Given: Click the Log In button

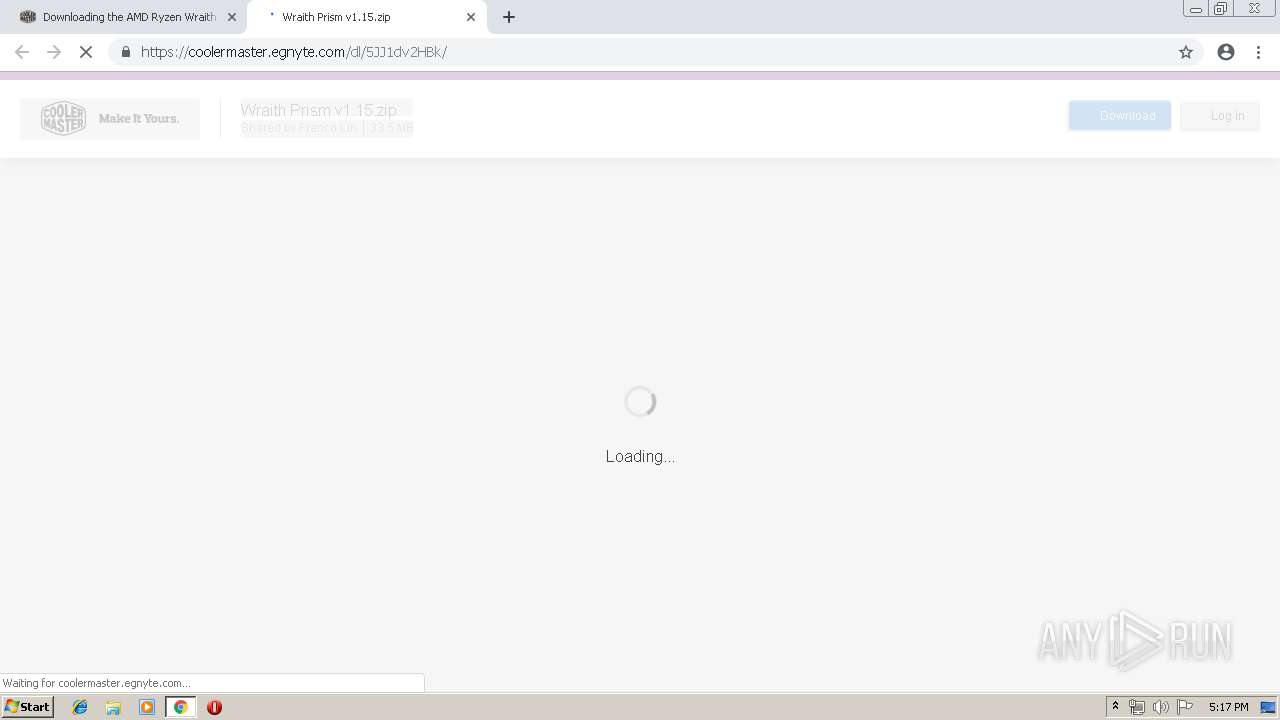Looking at the screenshot, I should [x=1219, y=115].
